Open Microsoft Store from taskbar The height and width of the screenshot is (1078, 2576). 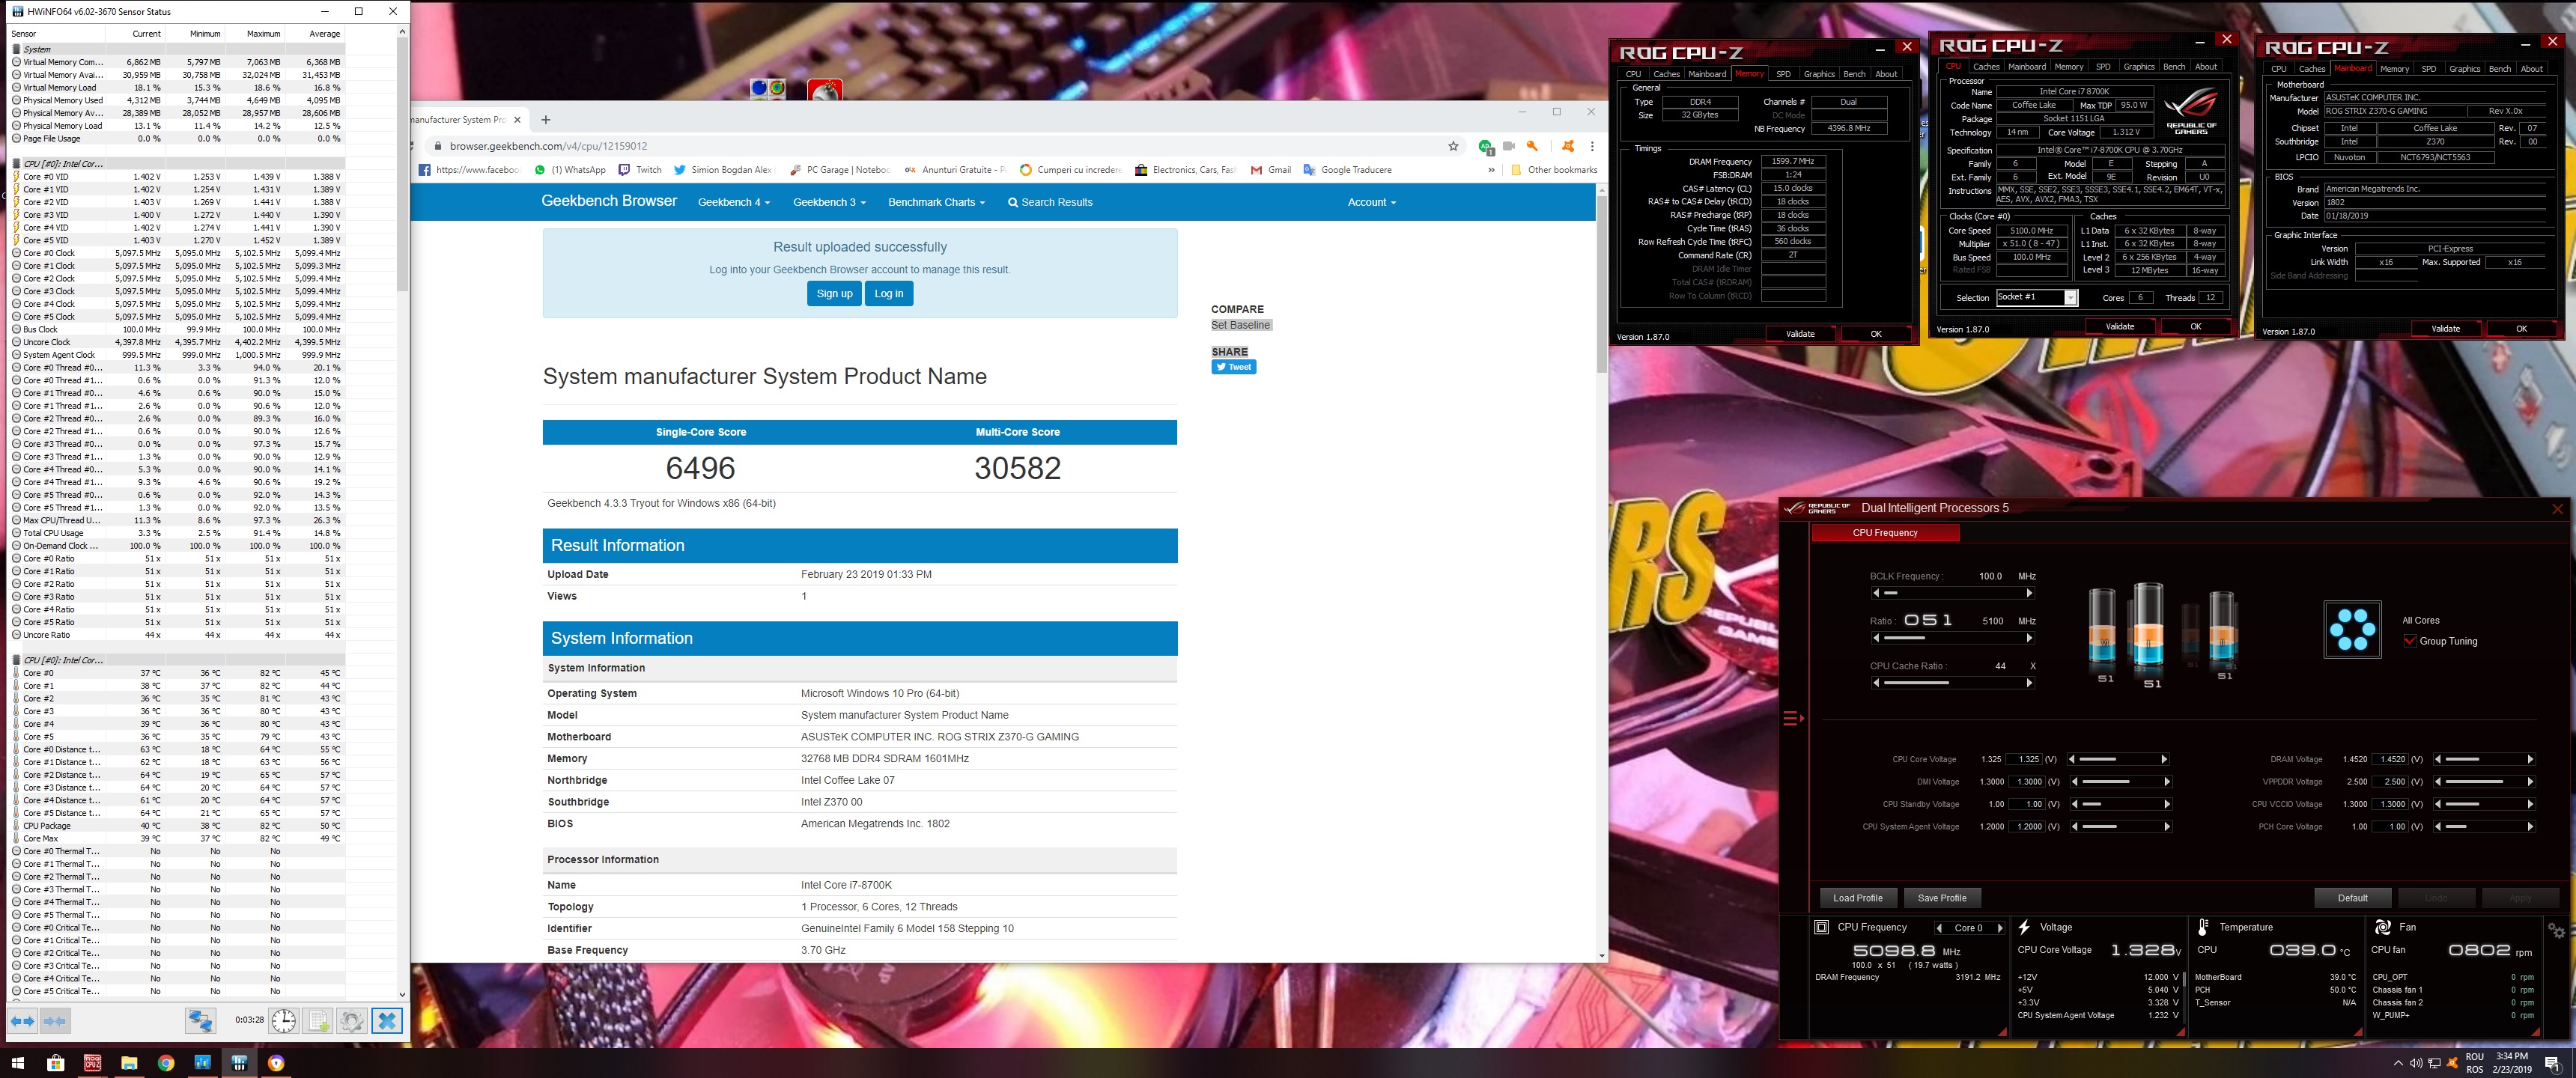[x=55, y=1063]
